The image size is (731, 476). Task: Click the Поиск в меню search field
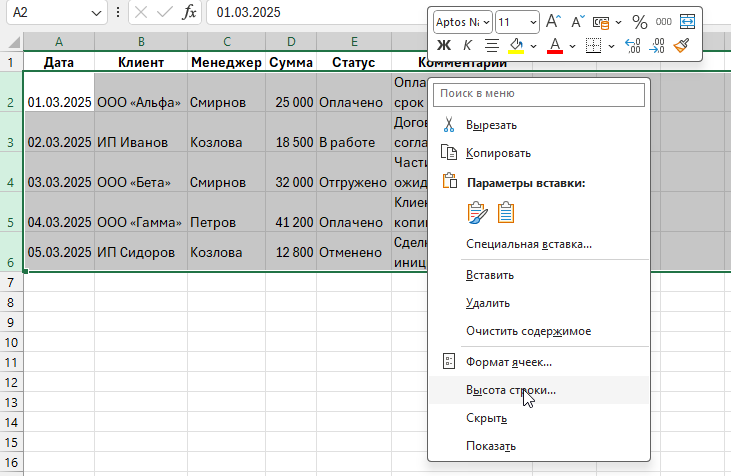click(539, 94)
